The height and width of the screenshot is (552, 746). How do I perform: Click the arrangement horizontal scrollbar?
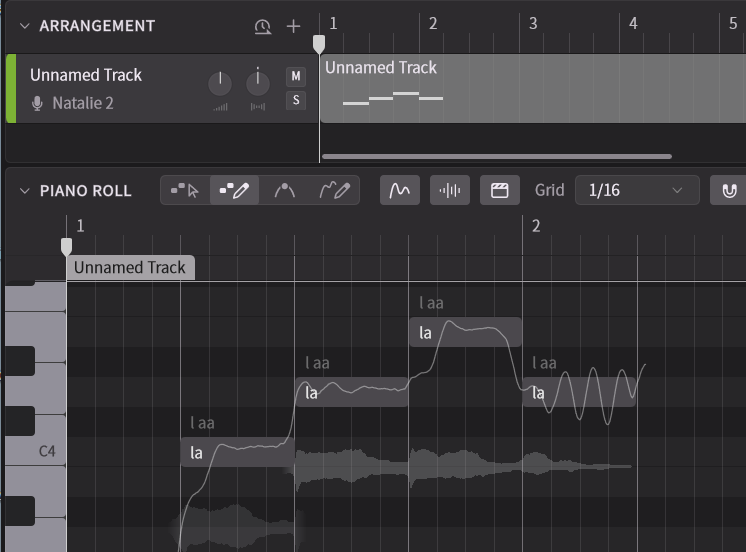[x=497, y=156]
